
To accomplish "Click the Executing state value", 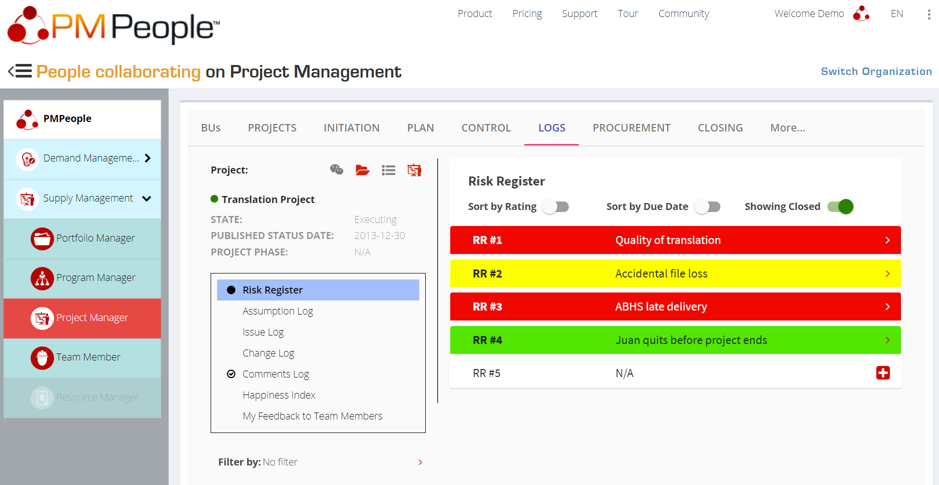I will pyautogui.click(x=375, y=220).
